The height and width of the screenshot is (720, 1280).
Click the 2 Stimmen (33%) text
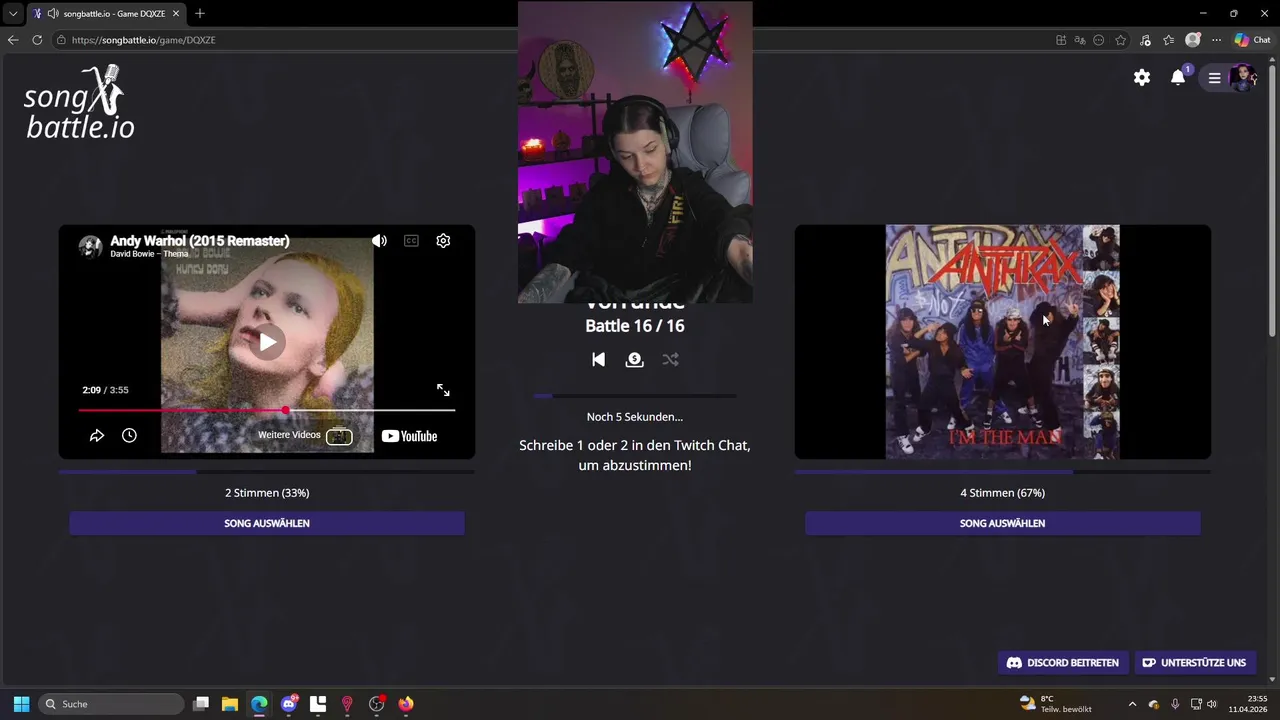[x=267, y=493]
